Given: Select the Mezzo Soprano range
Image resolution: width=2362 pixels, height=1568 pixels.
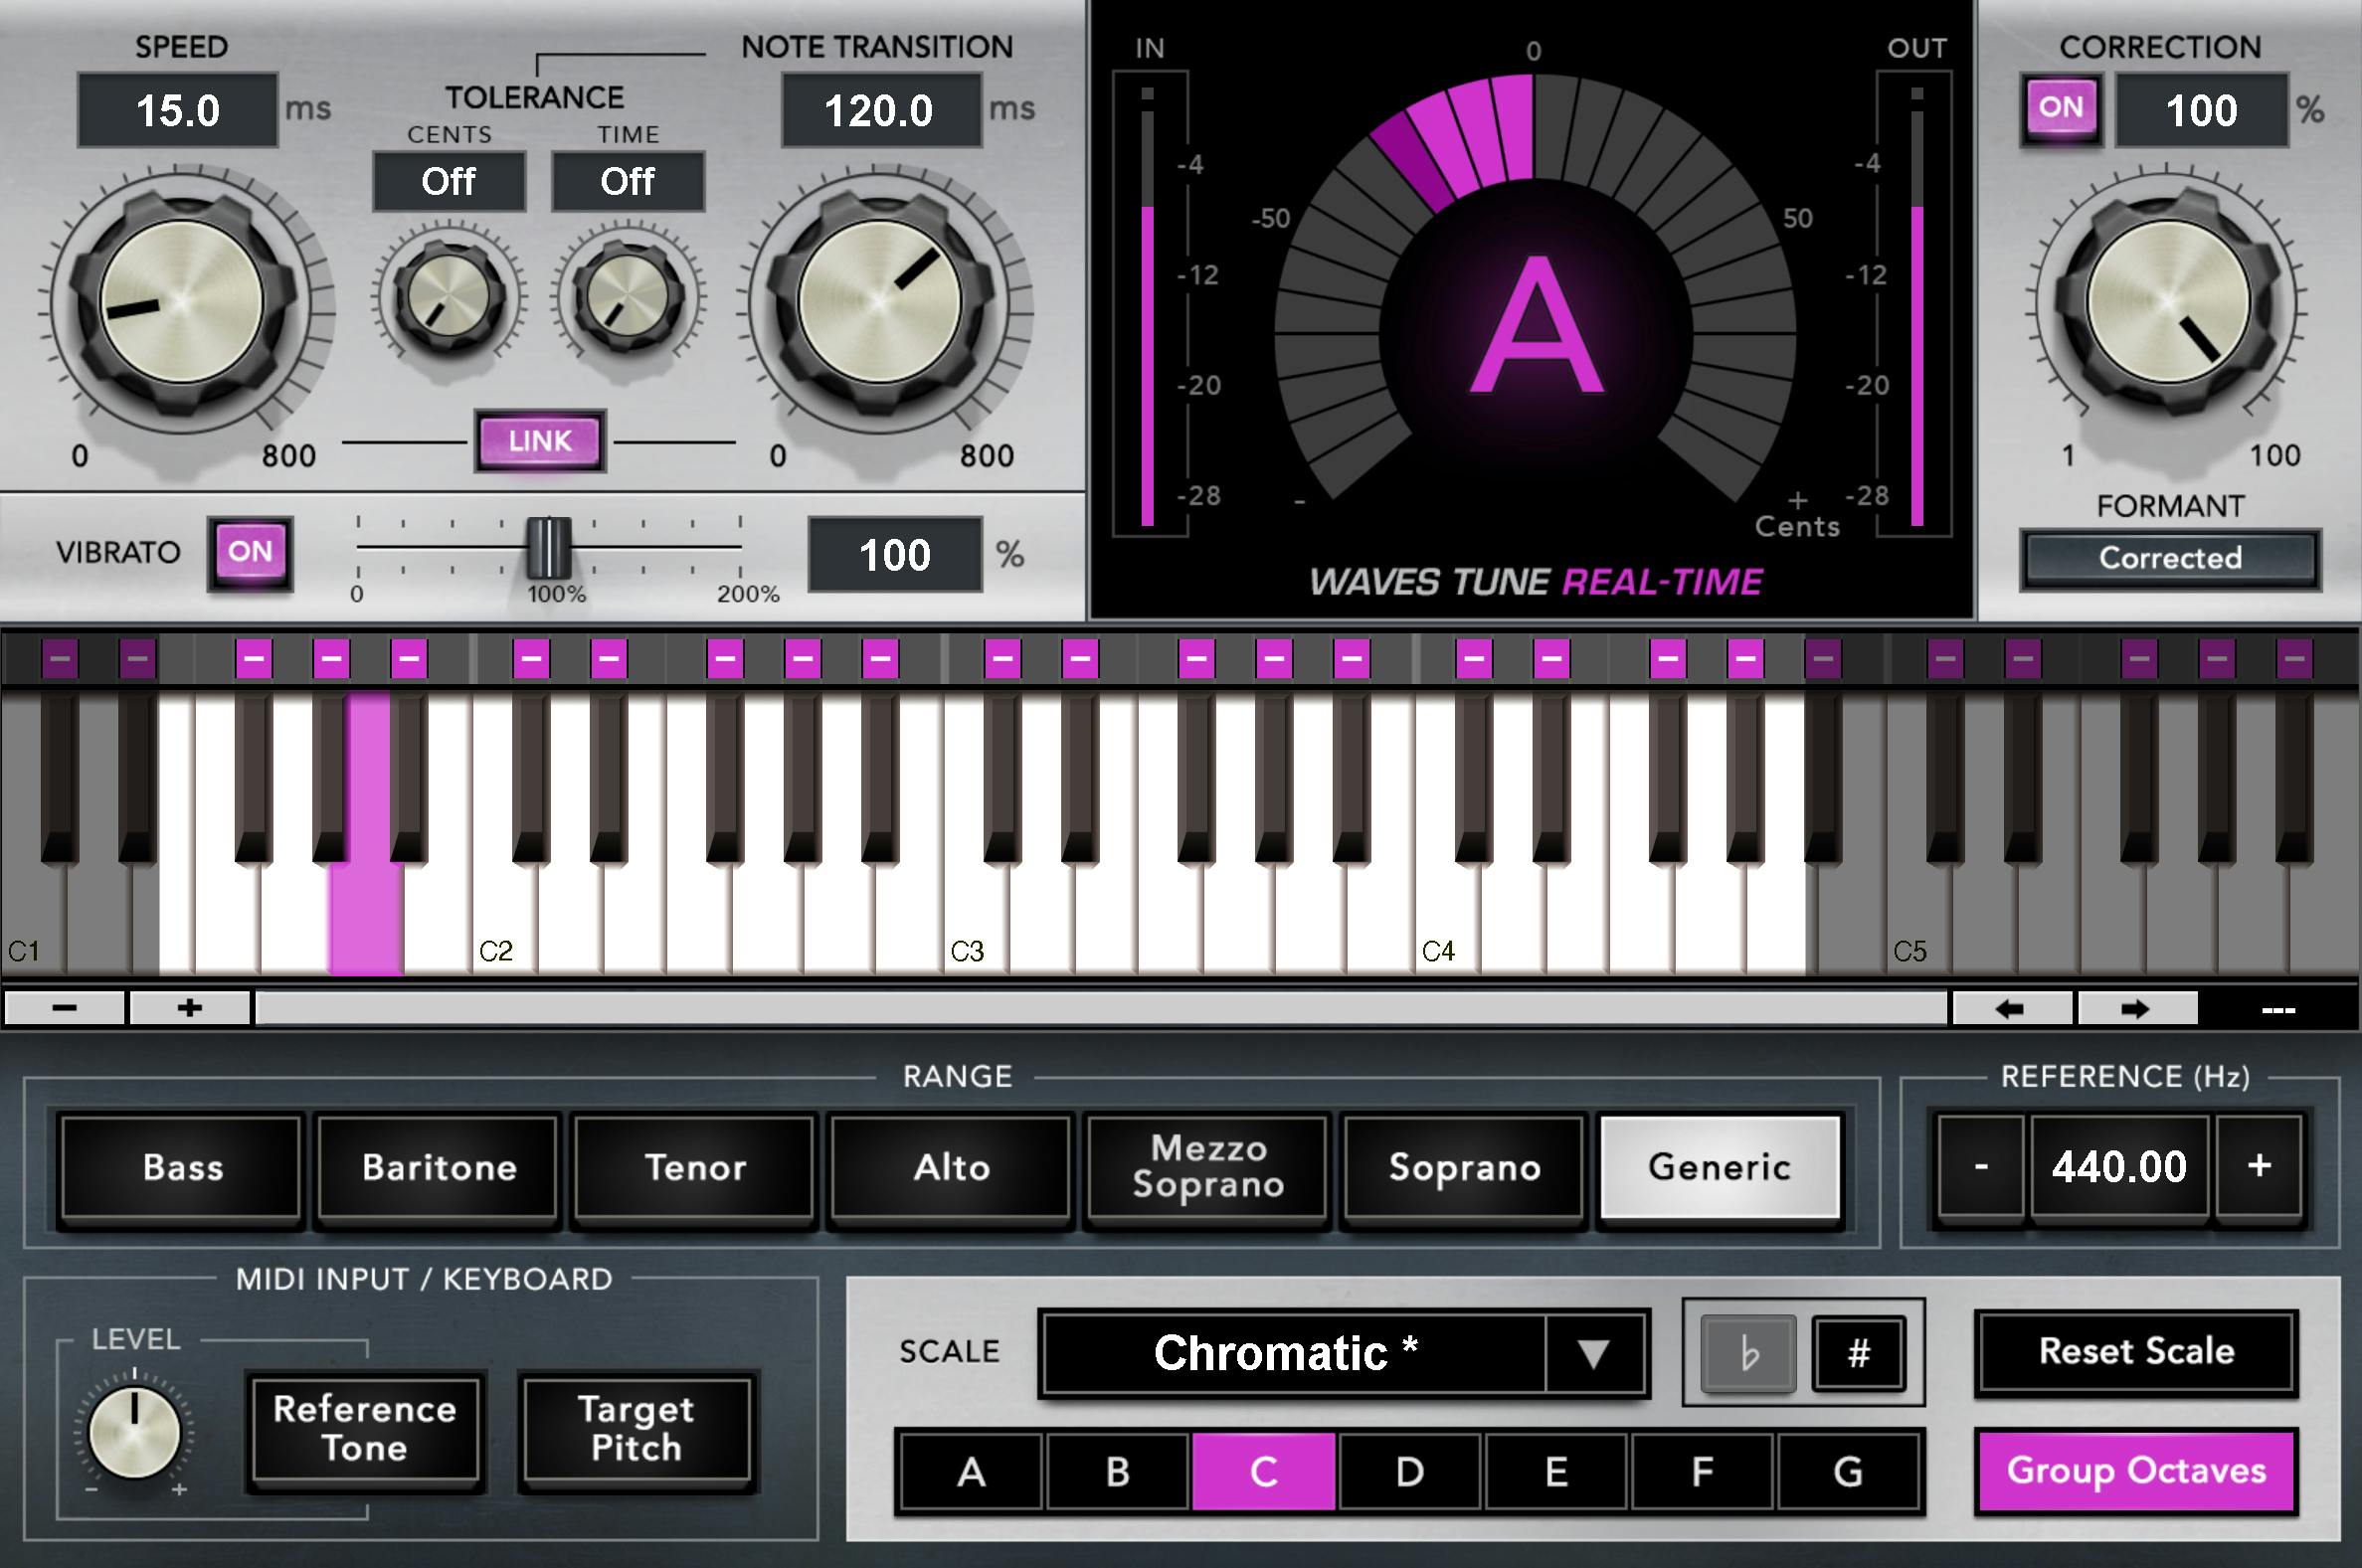Looking at the screenshot, I should point(1207,1167).
